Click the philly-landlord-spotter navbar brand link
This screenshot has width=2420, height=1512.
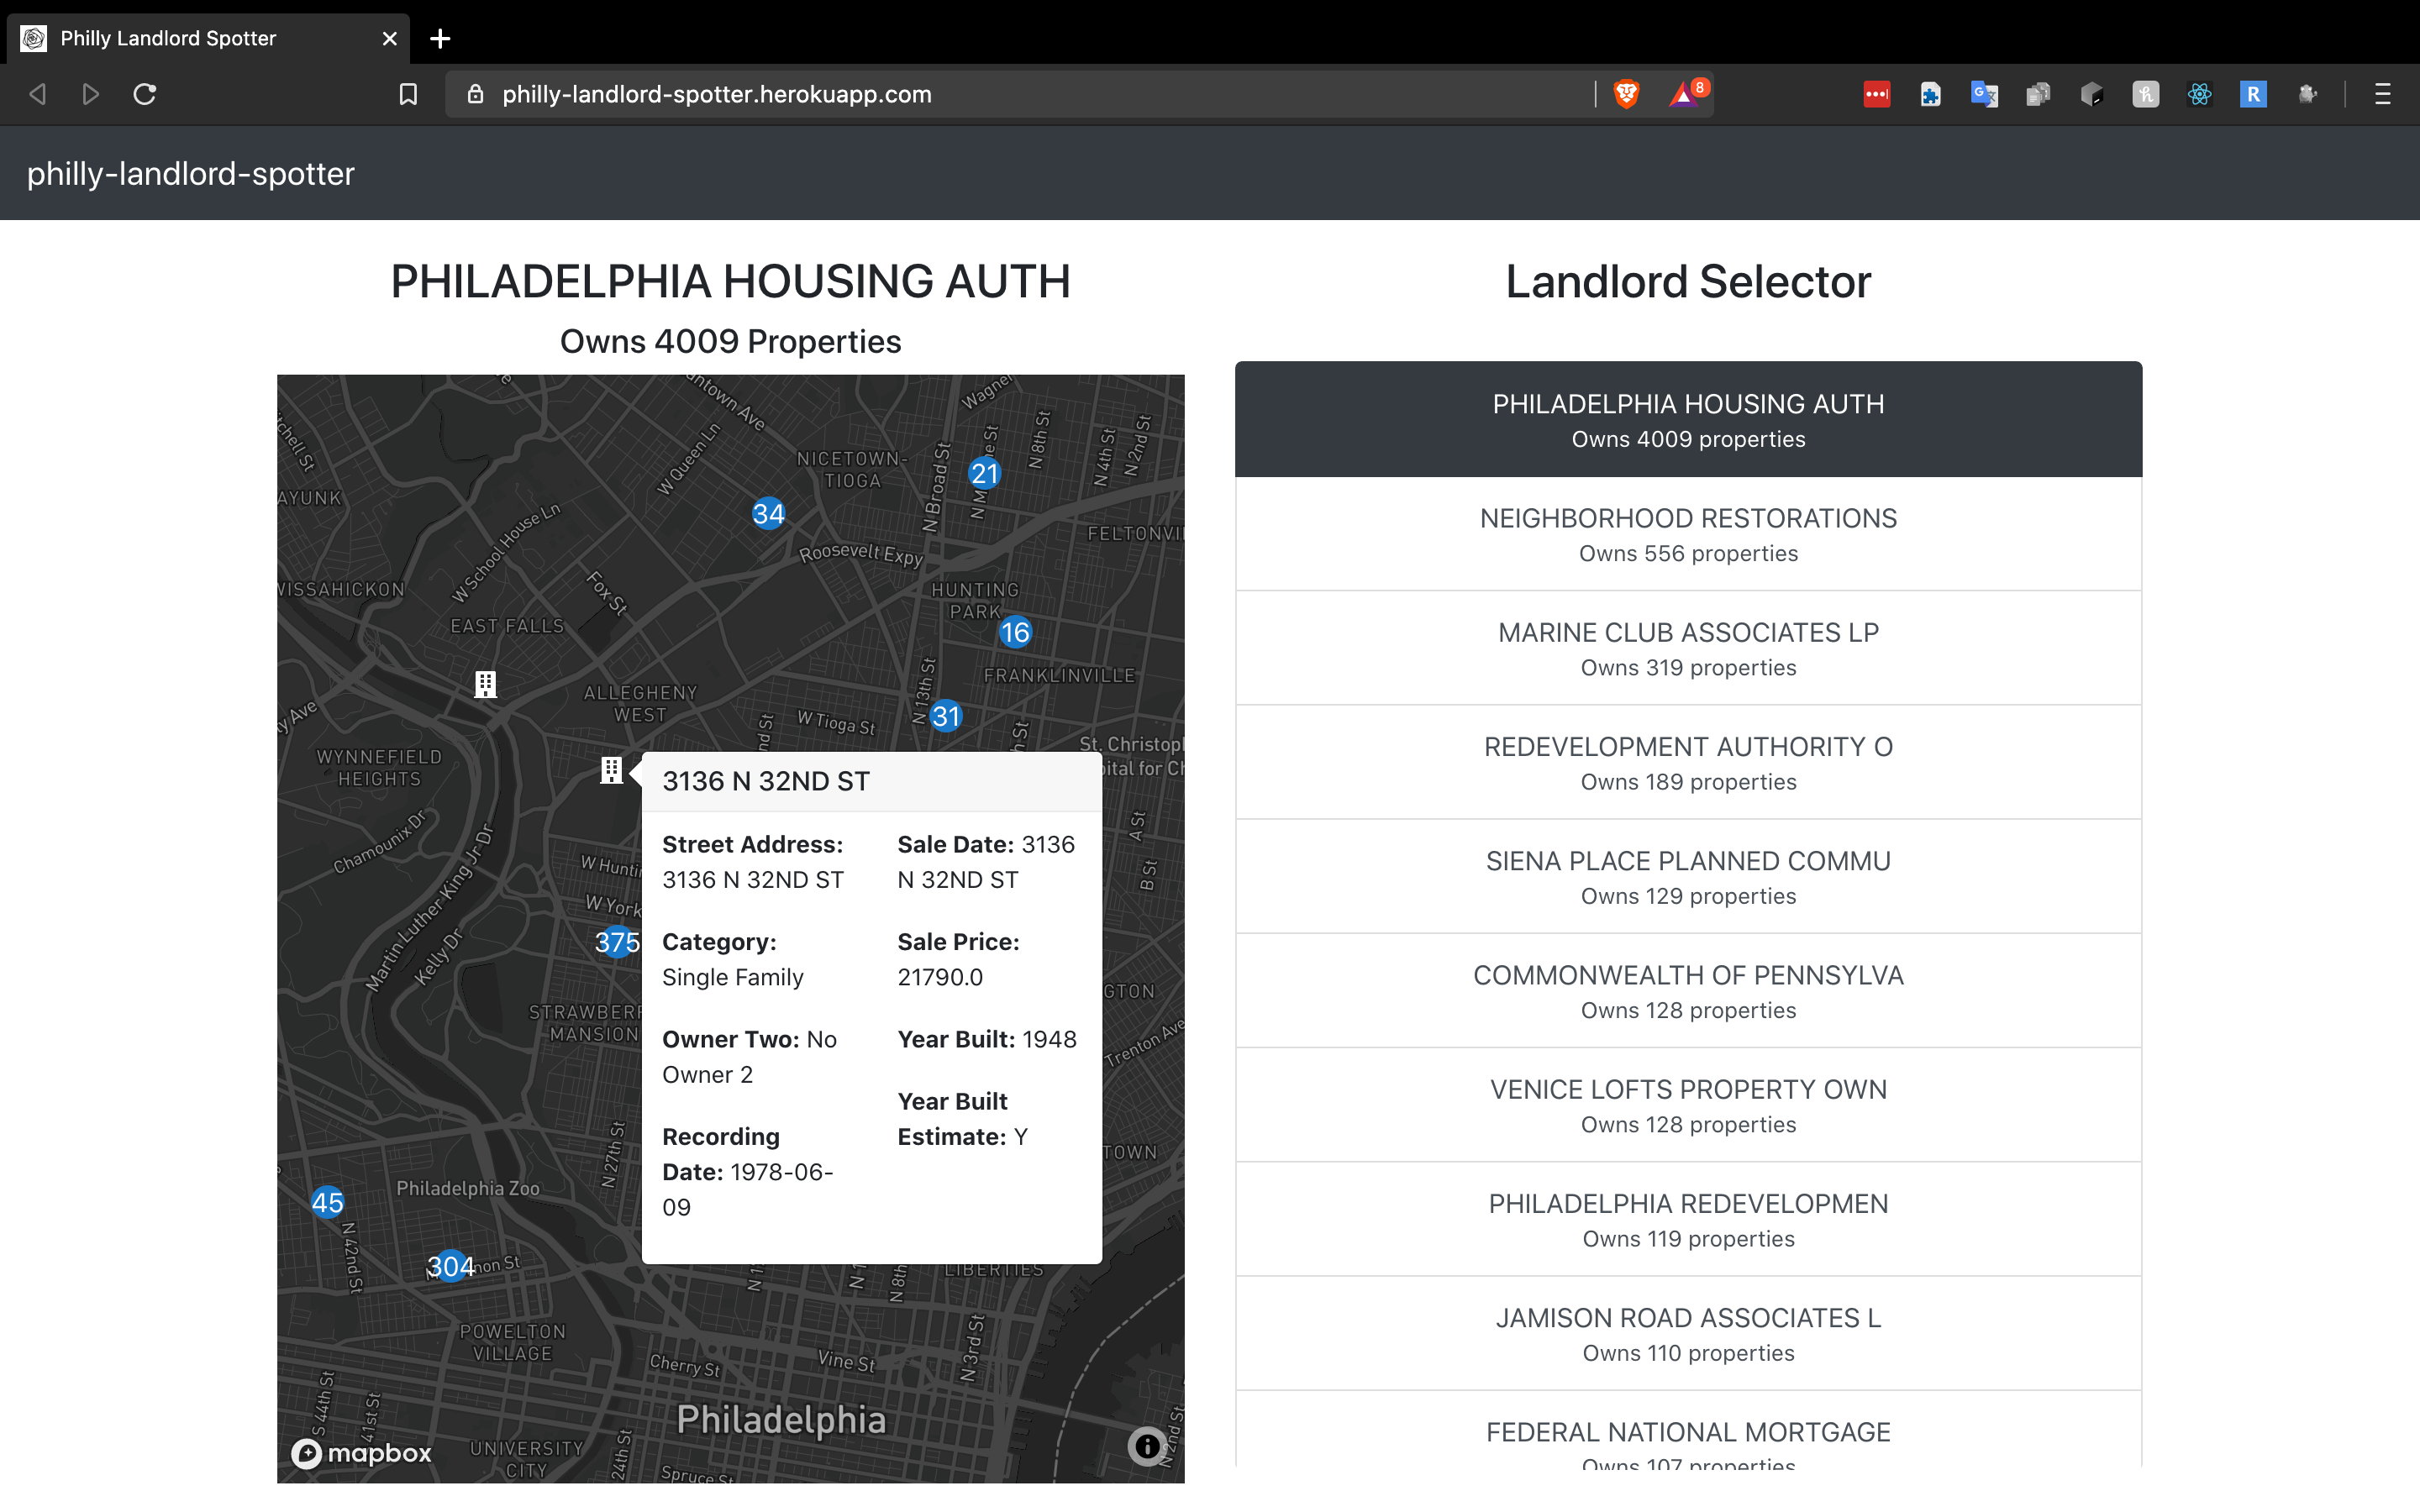[191, 174]
